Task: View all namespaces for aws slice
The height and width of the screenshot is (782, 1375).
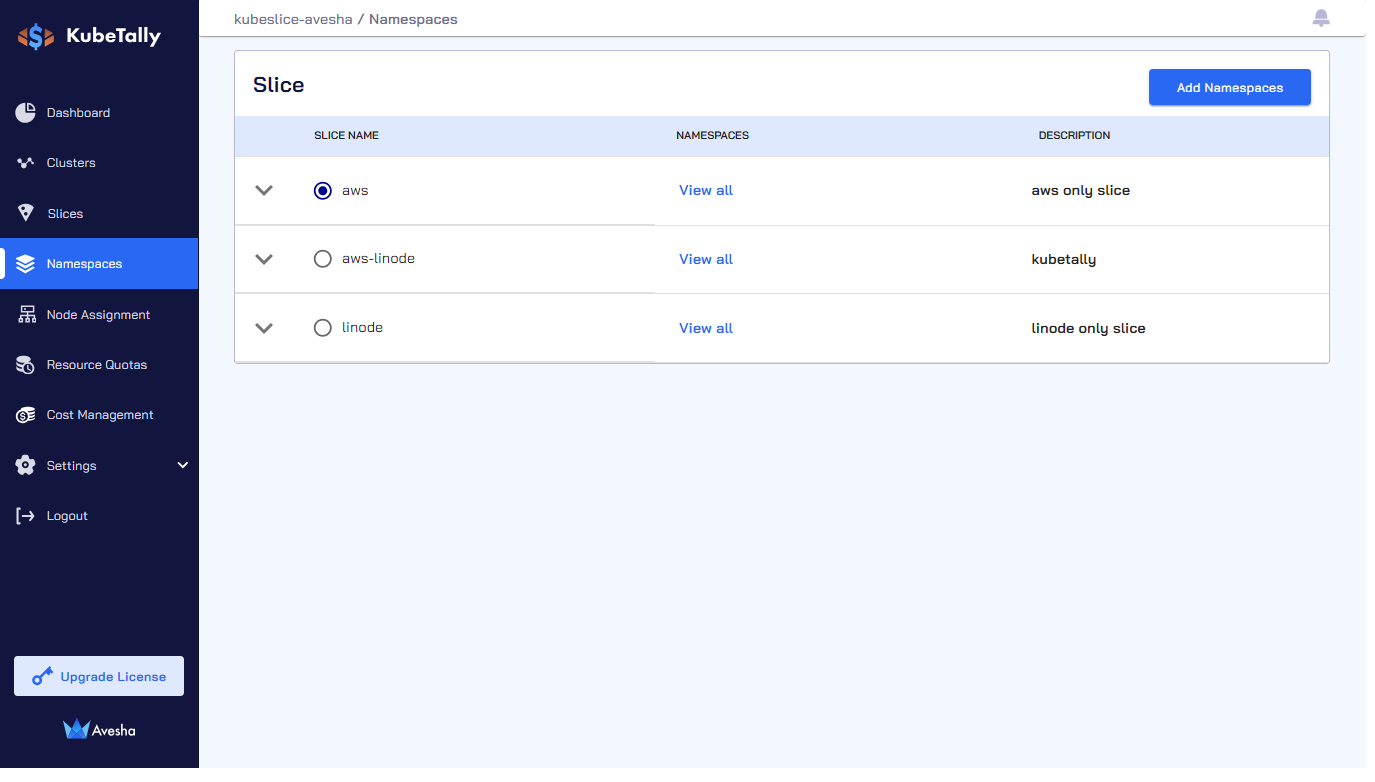Action: coord(706,190)
